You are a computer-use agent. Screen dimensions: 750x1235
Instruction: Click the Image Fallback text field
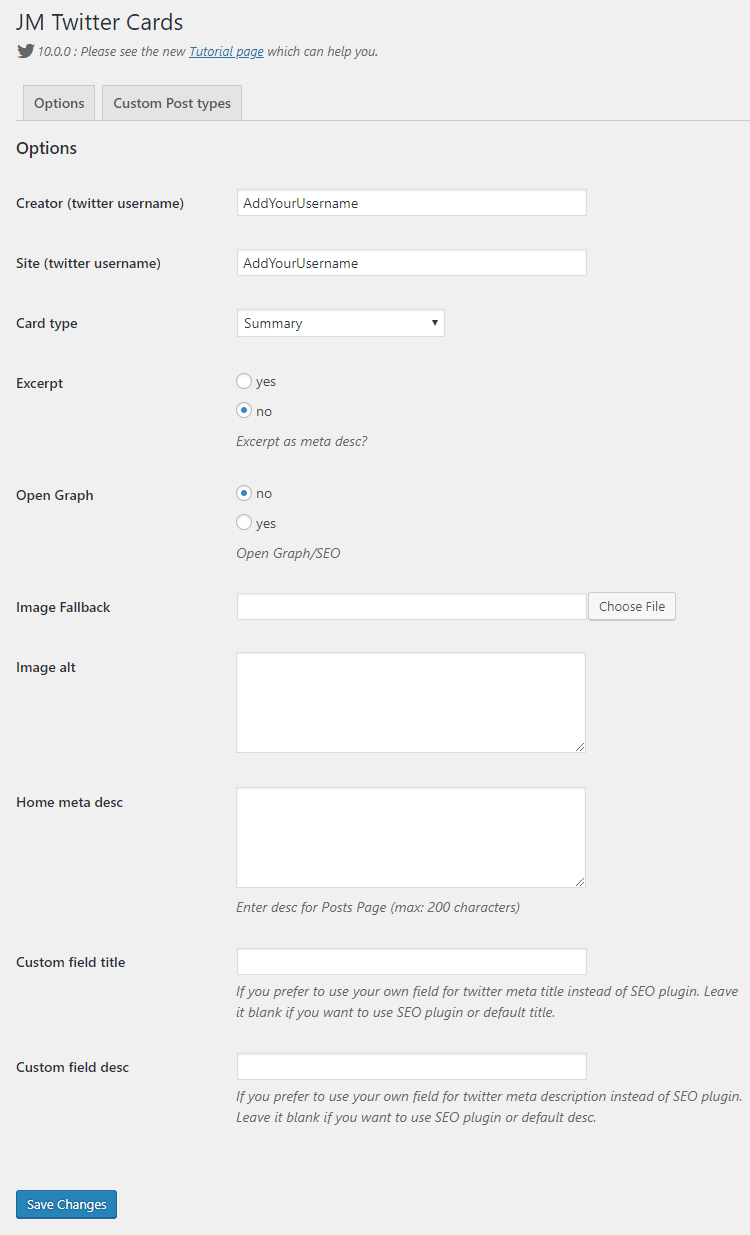point(411,607)
